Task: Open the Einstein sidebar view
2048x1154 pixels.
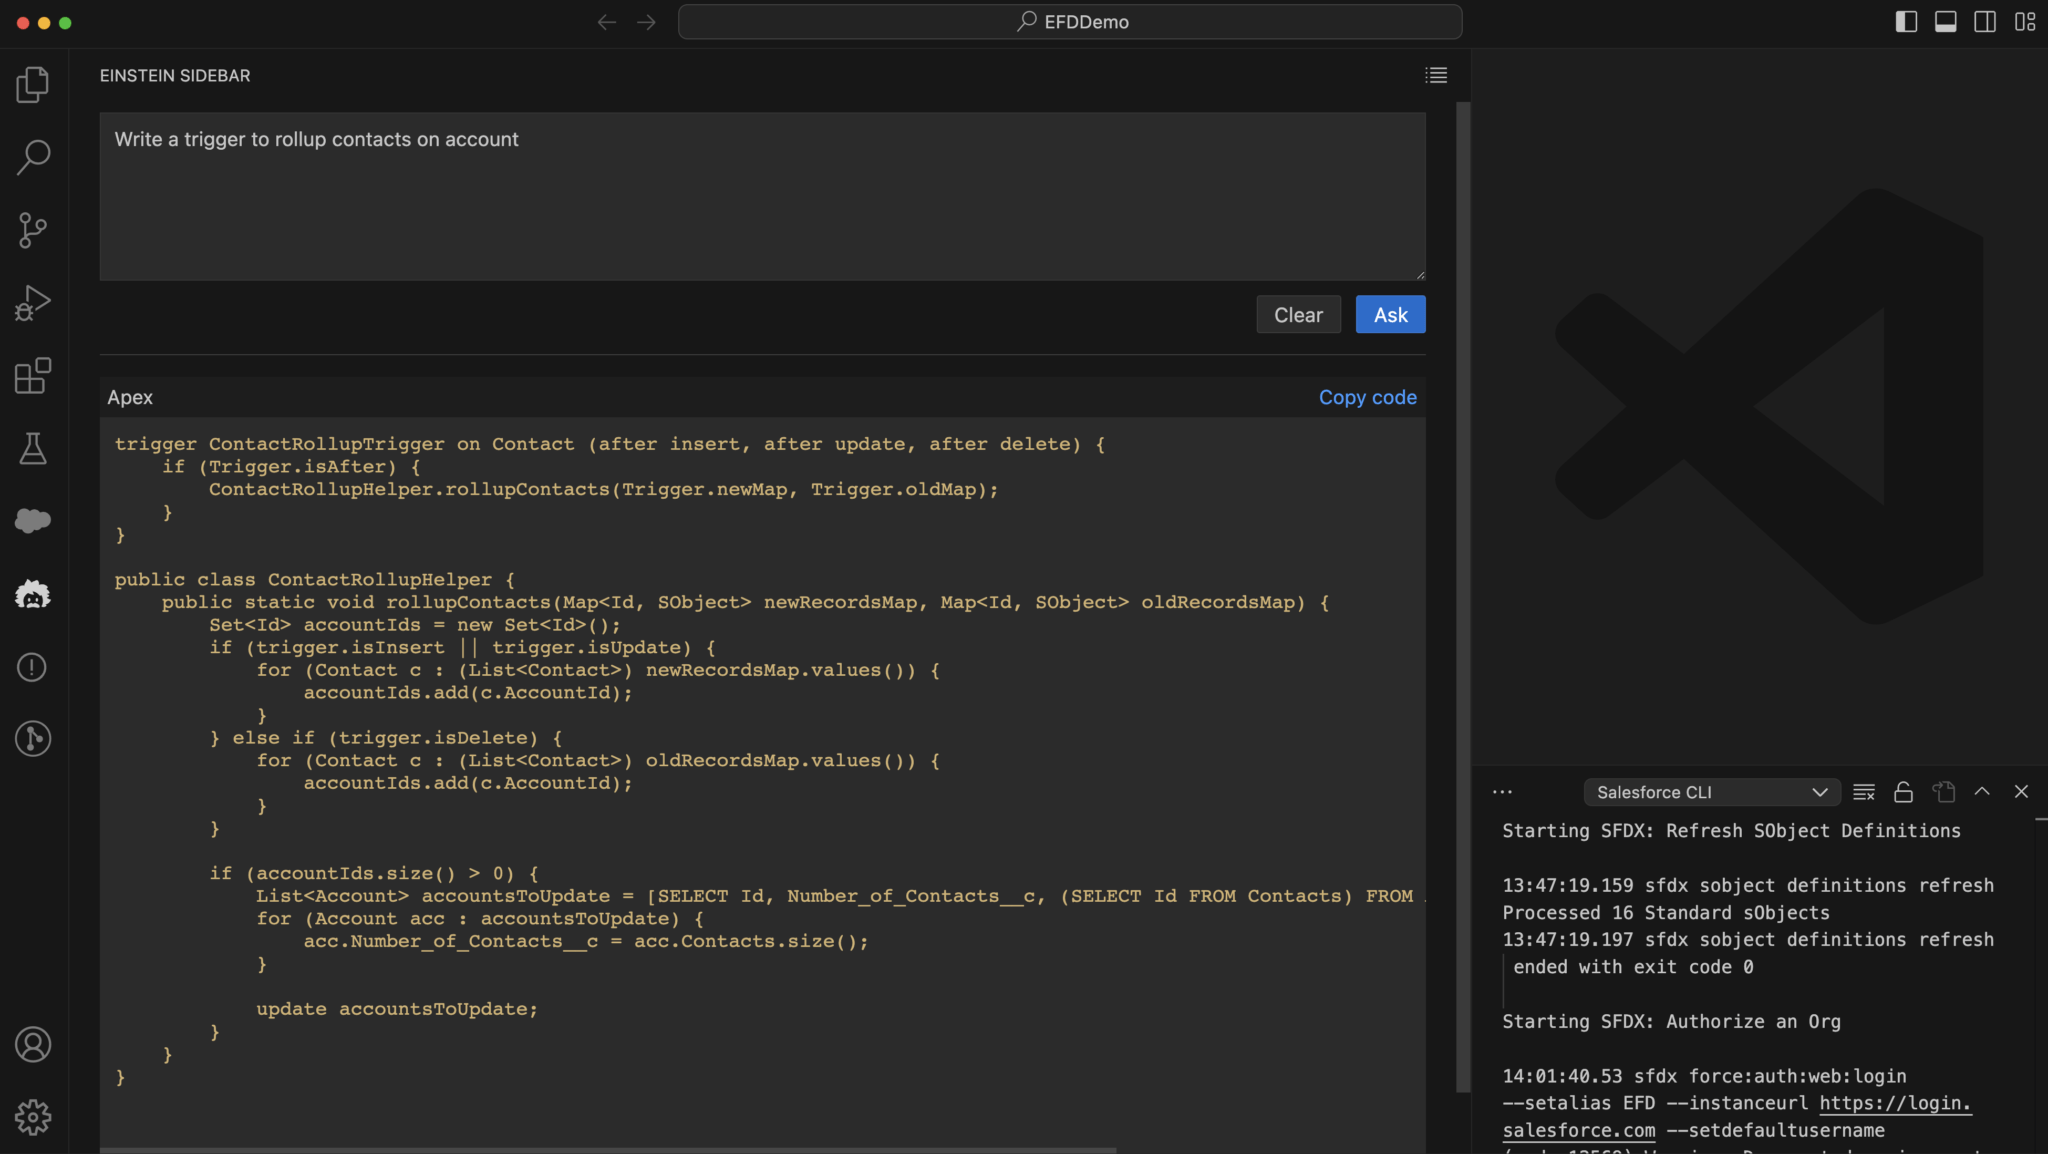Action: [x=33, y=595]
